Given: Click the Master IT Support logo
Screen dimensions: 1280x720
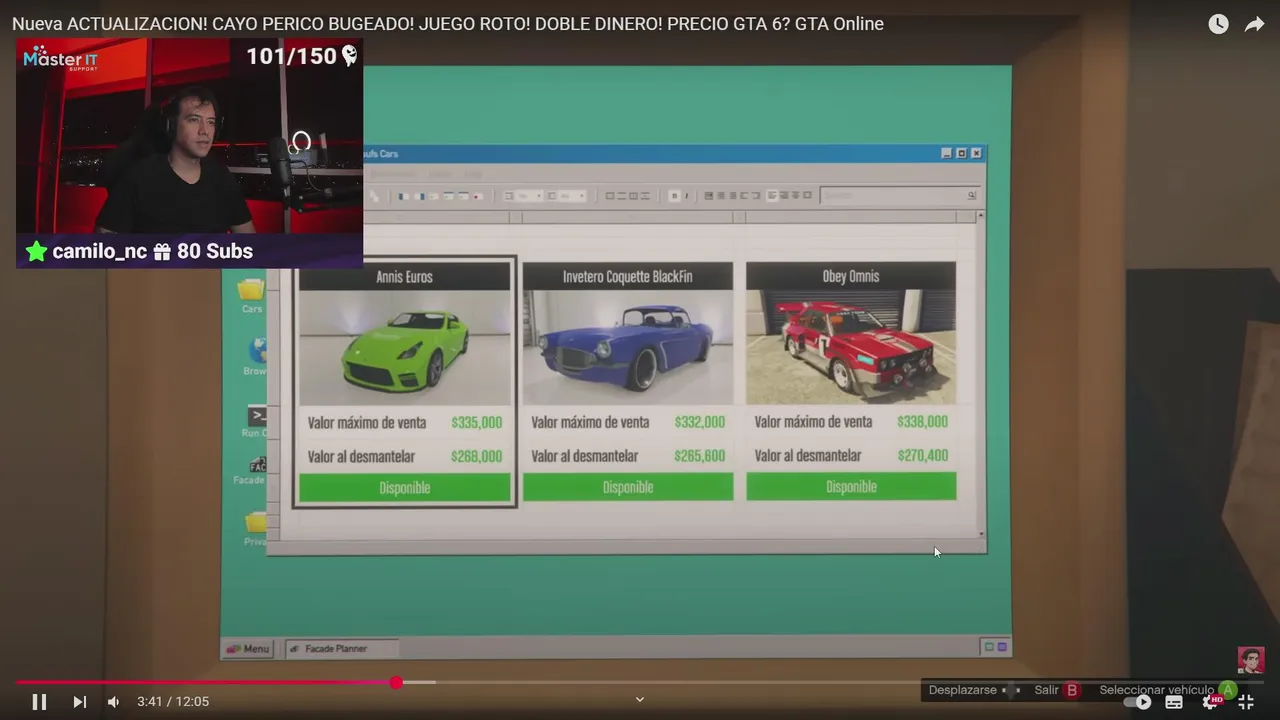Looking at the screenshot, I should tap(60, 60).
